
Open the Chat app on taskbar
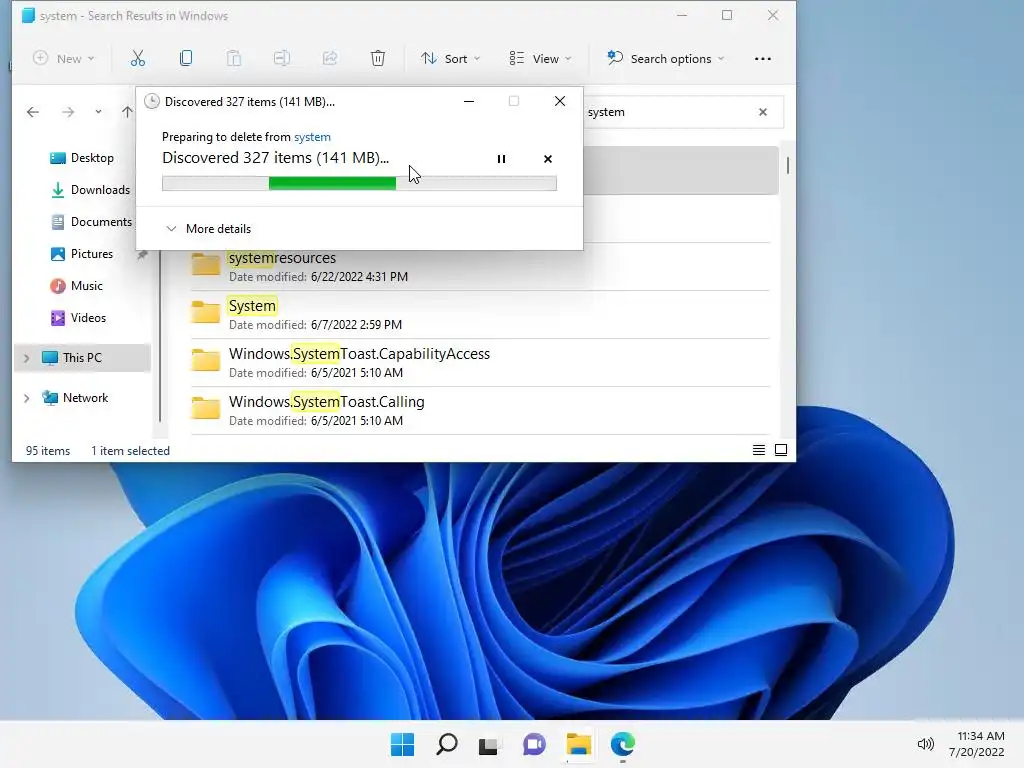coord(534,744)
